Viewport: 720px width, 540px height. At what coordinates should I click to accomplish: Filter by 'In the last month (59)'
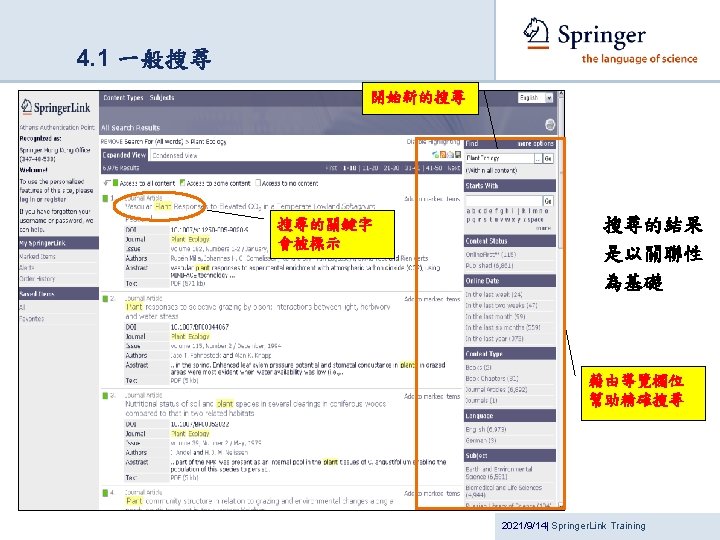(x=495, y=316)
